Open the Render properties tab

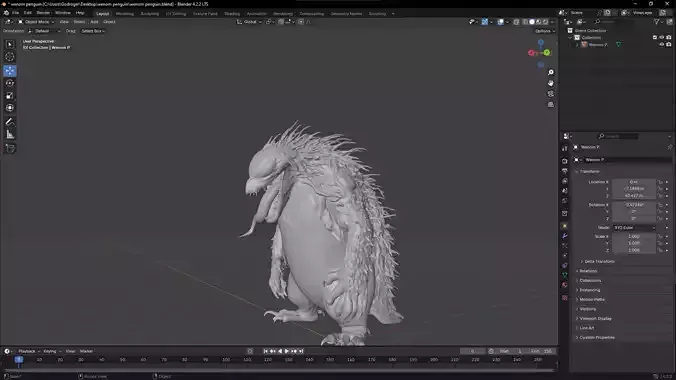(x=565, y=161)
